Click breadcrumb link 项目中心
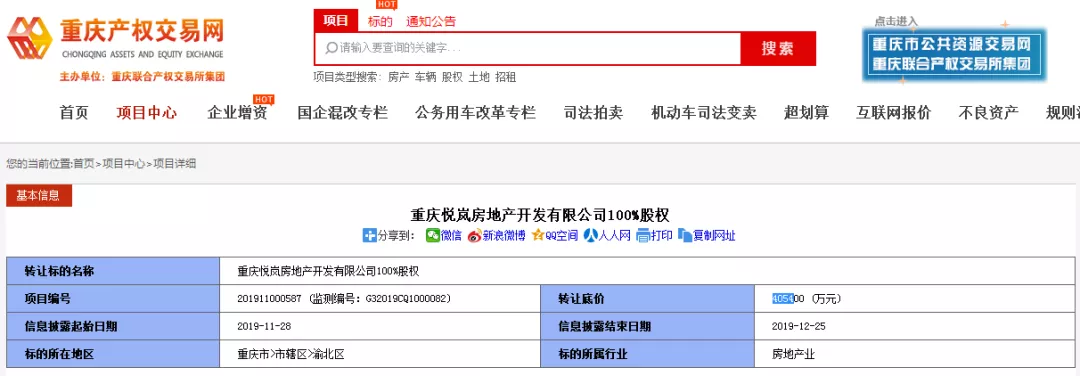Screen dimensions: 1080x376 point(124,164)
